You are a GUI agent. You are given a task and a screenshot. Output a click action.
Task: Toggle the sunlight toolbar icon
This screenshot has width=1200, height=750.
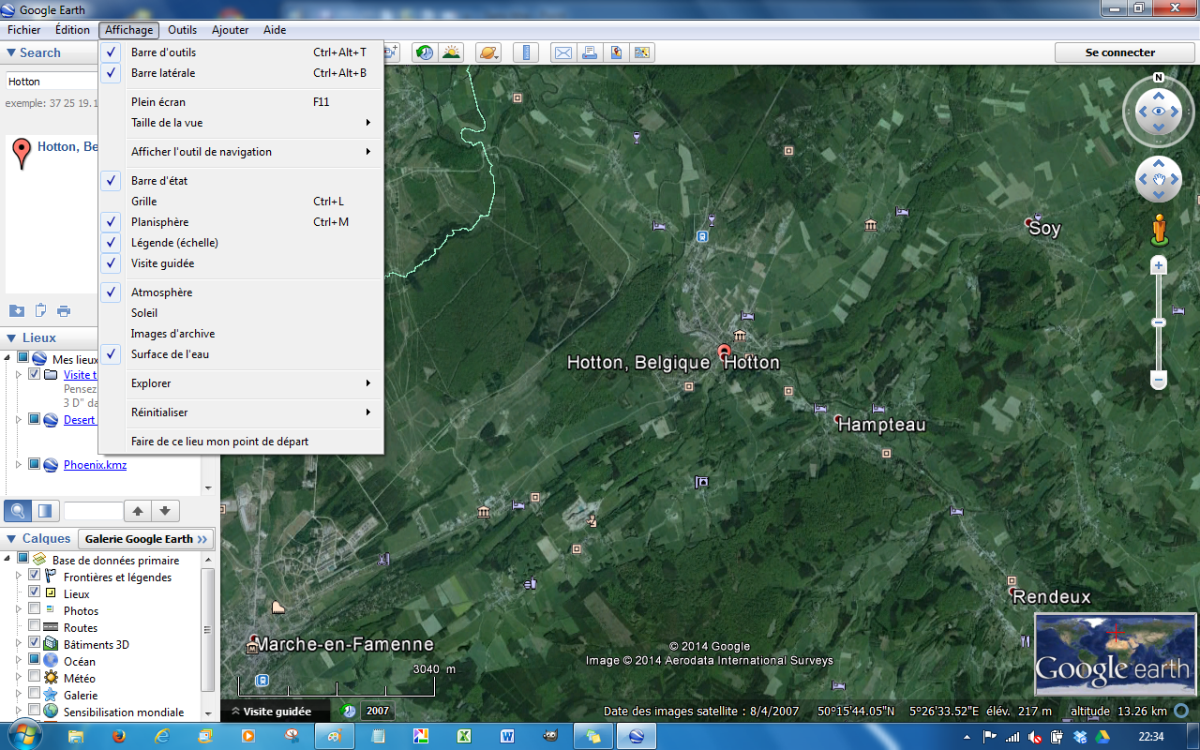[451, 52]
